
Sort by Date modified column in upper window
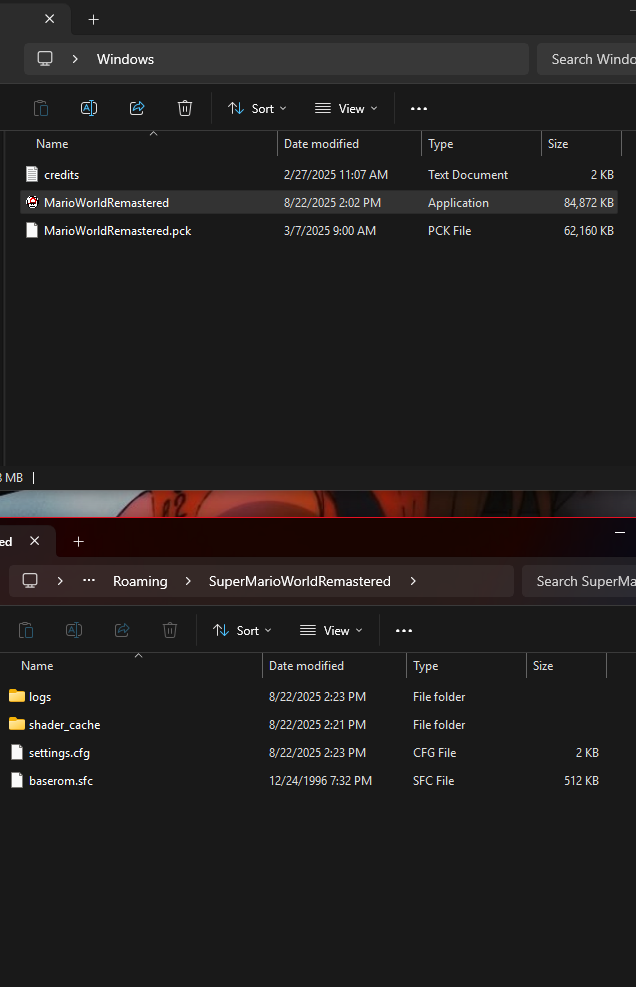[321, 144]
